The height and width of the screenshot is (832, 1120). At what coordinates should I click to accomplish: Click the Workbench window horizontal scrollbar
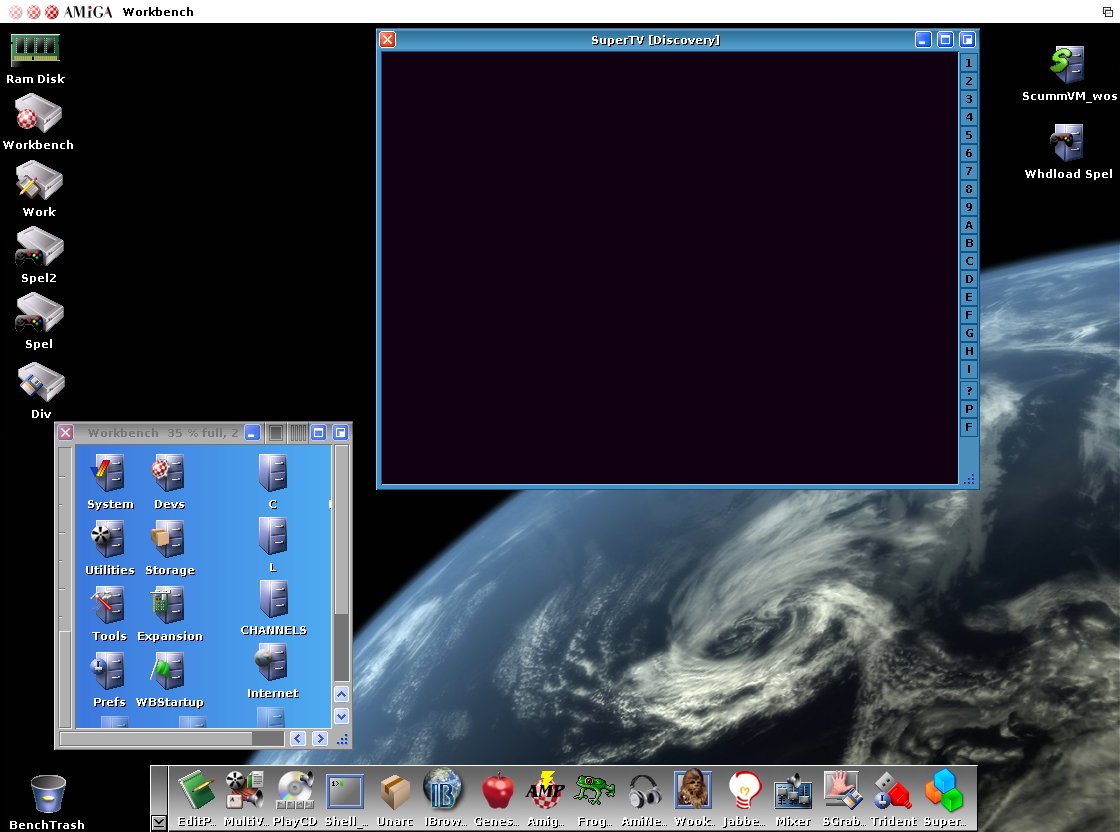tap(172, 738)
